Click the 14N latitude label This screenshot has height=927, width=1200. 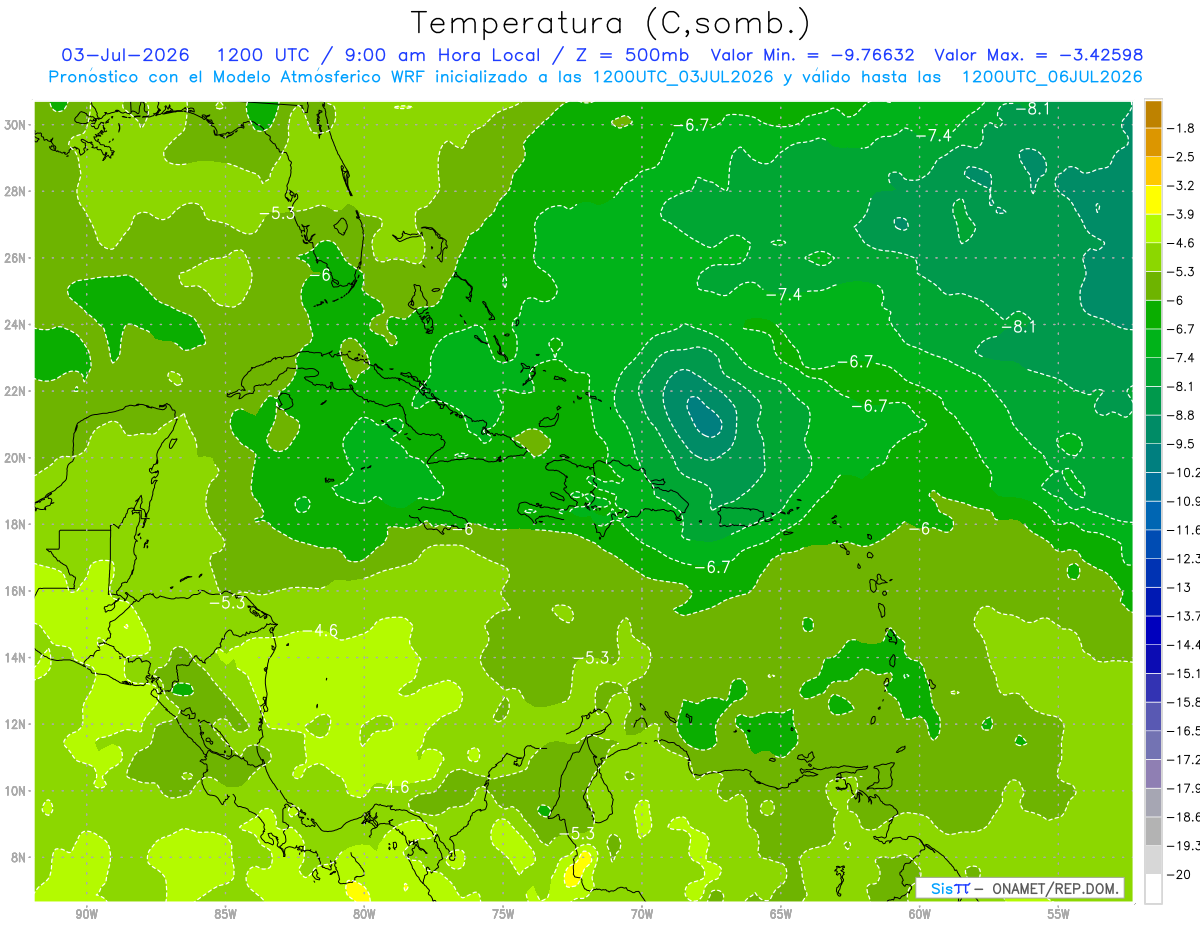[16, 657]
